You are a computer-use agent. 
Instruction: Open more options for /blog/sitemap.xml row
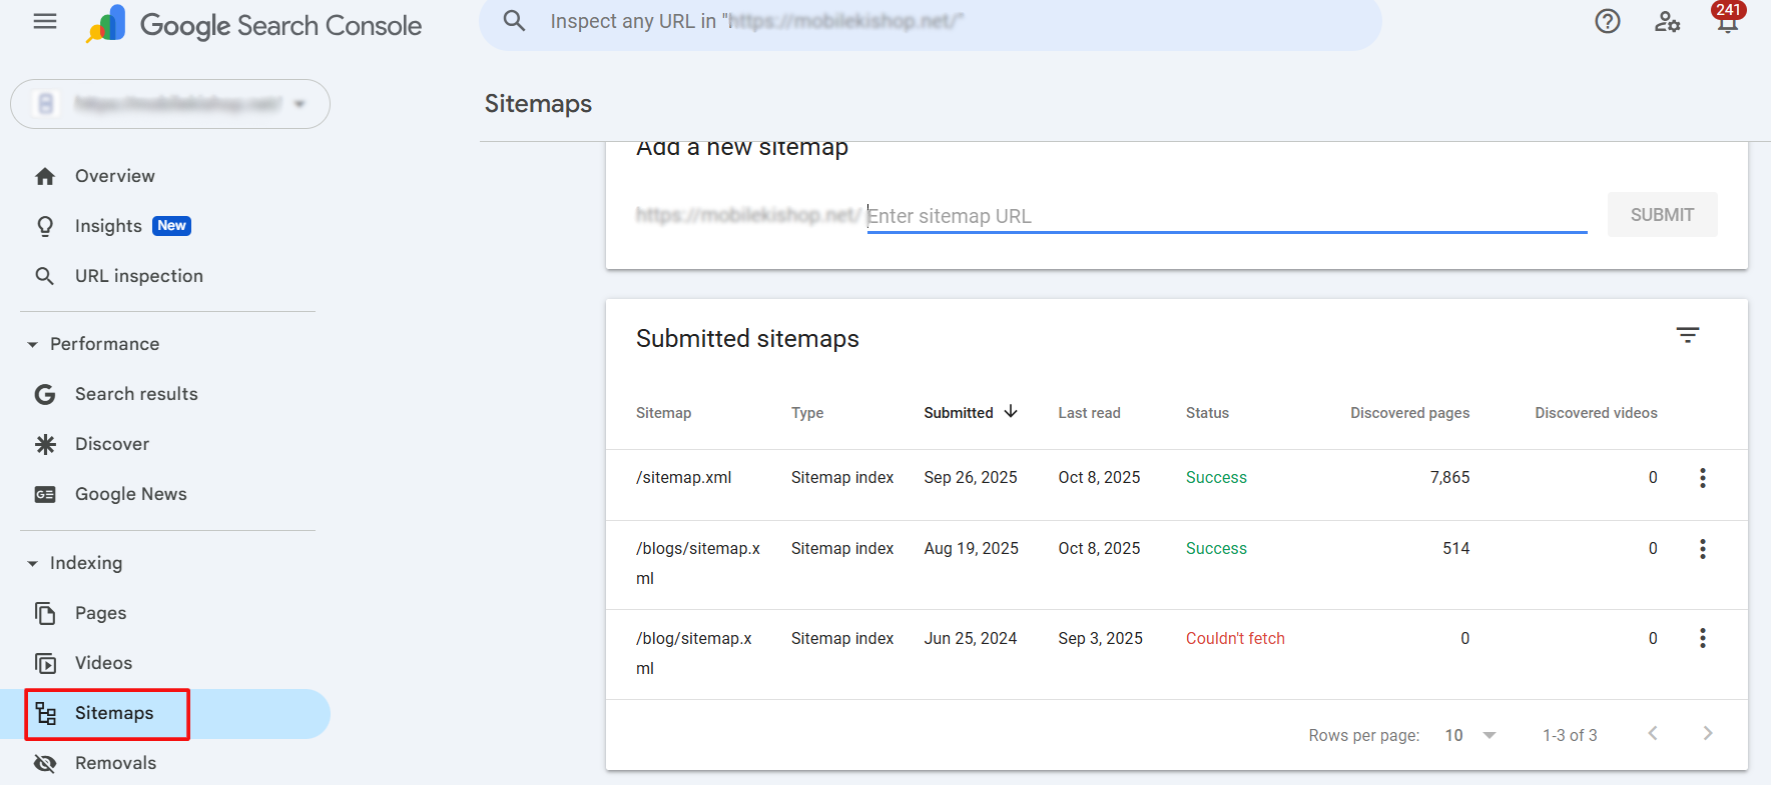pyautogui.click(x=1703, y=638)
